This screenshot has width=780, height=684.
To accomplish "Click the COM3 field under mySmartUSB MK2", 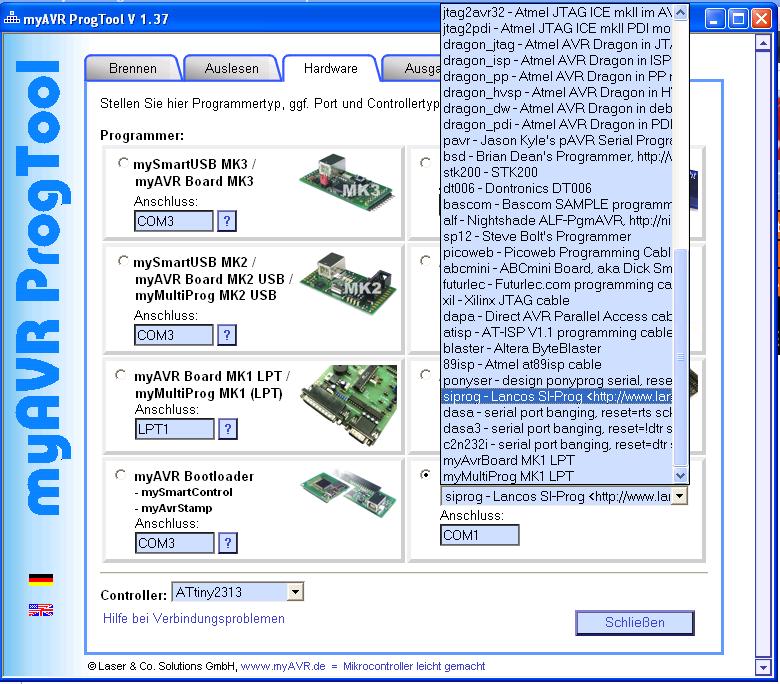I will [x=174, y=335].
